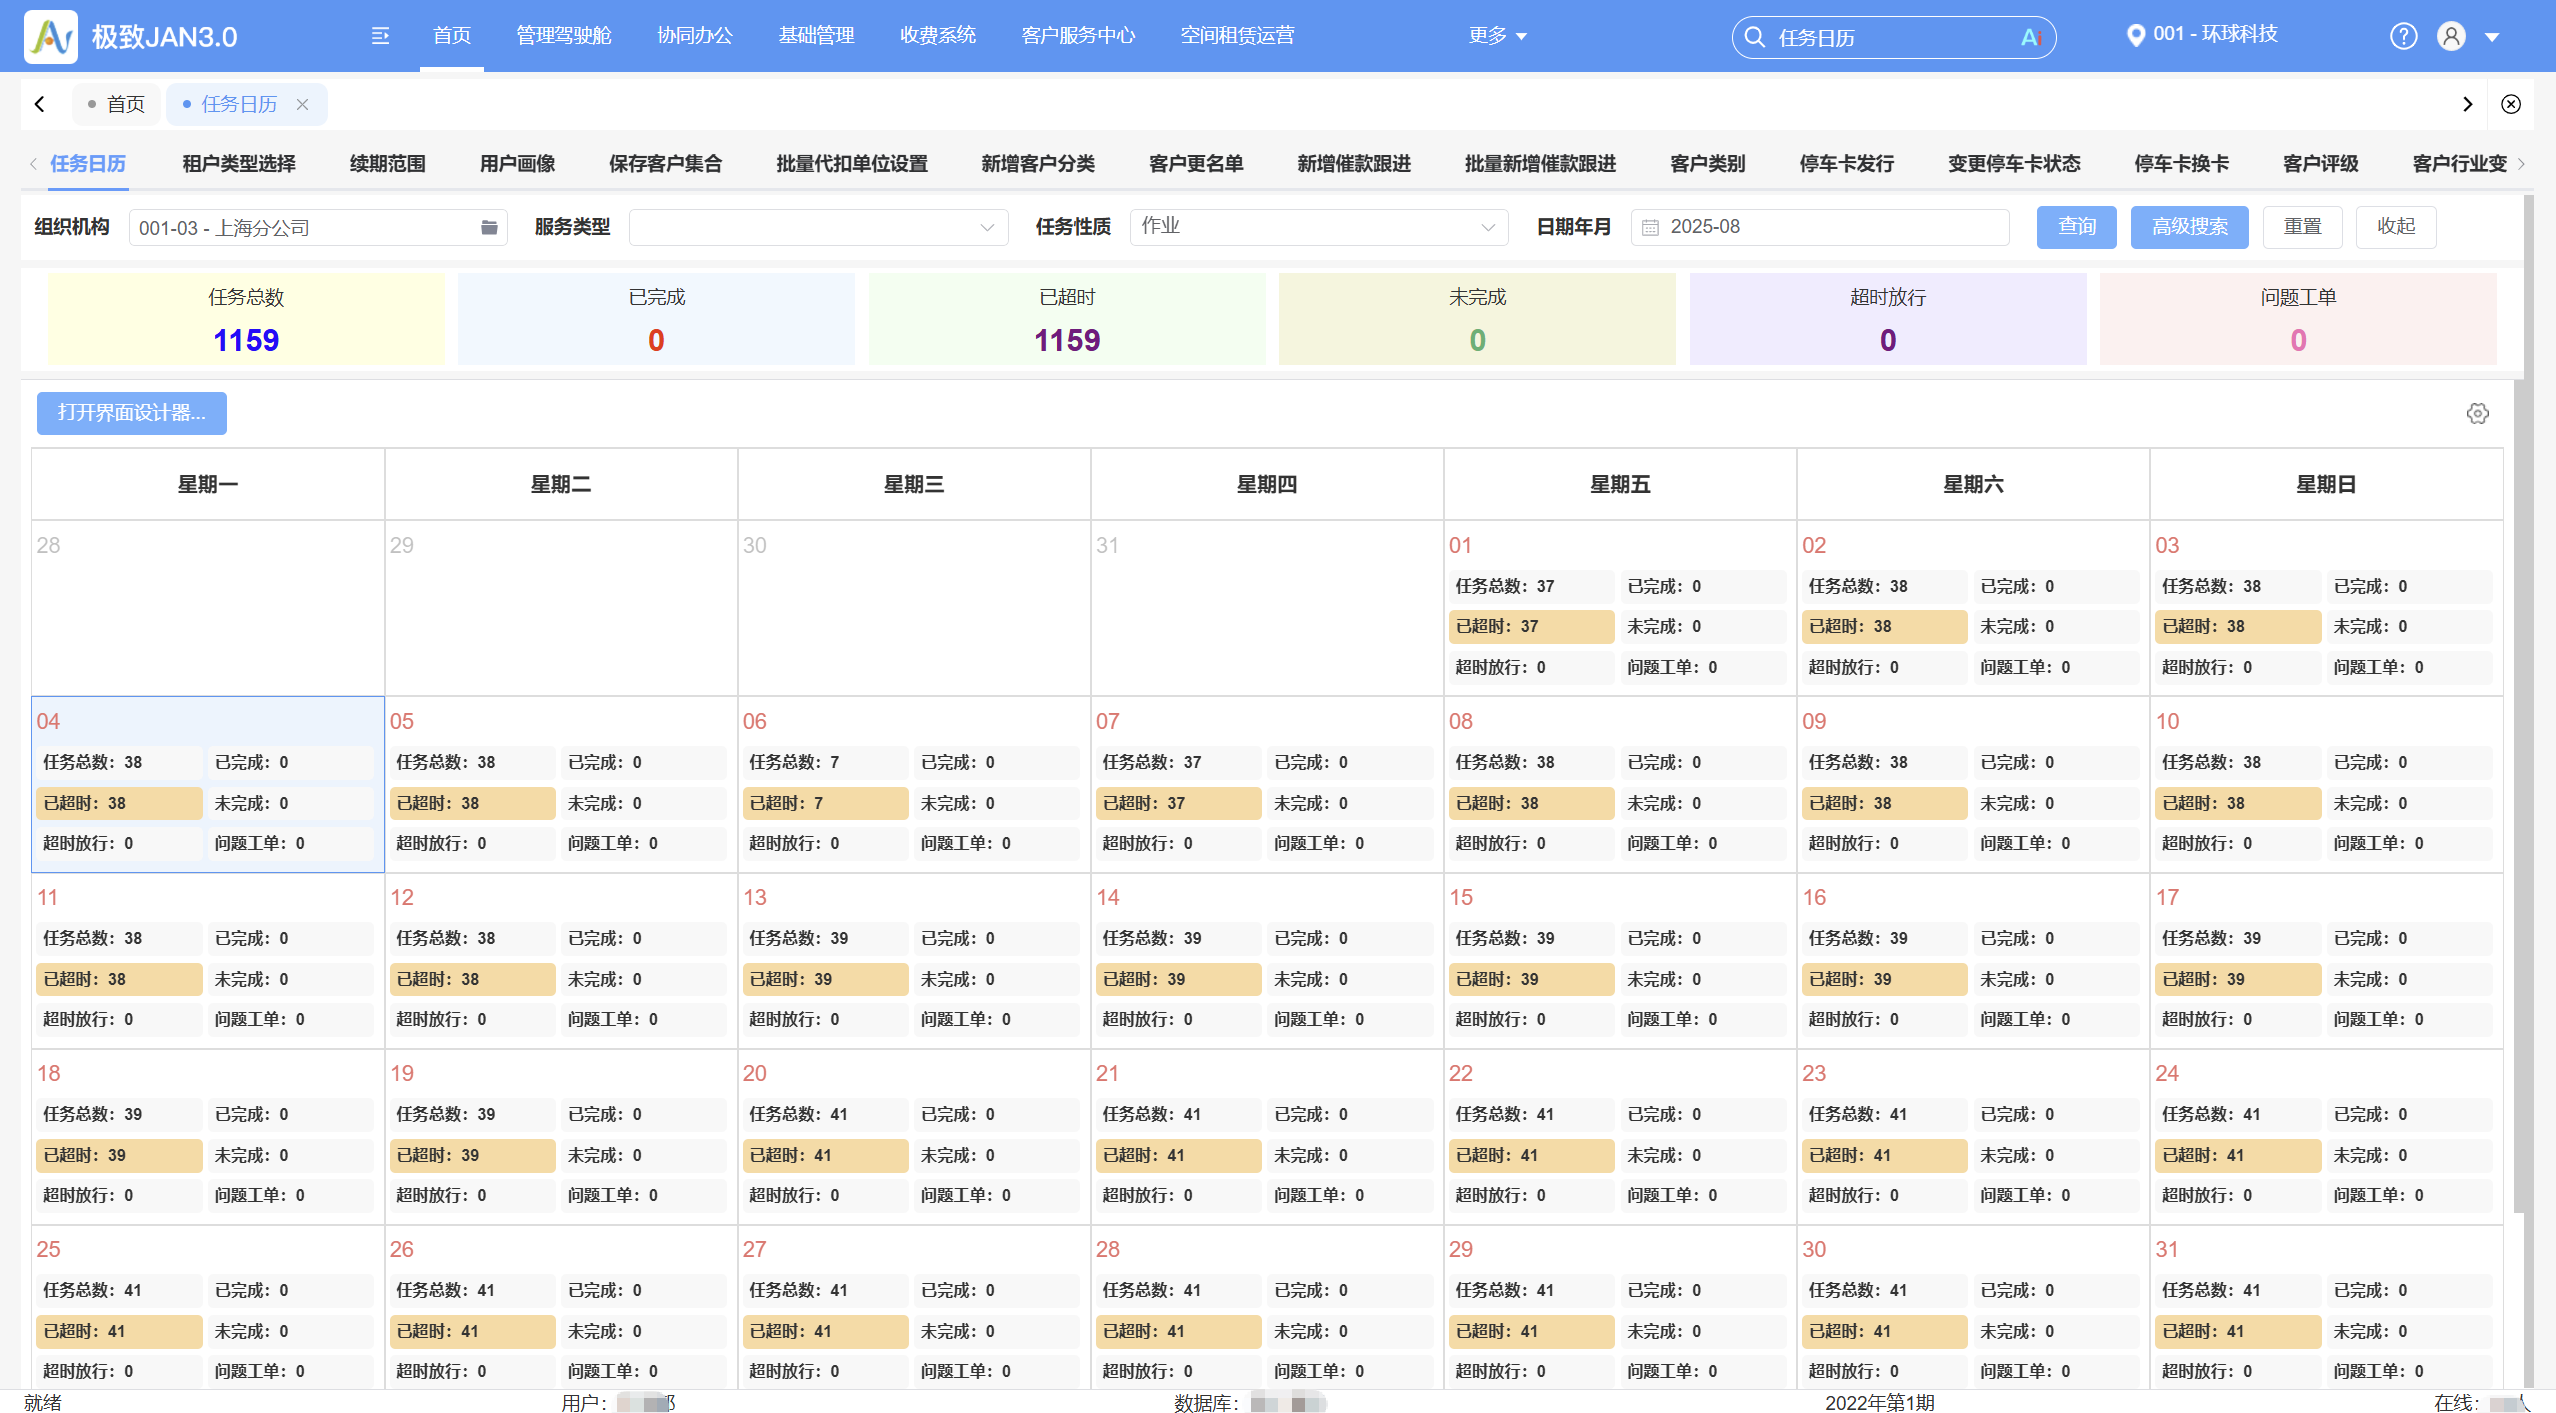Click 已超时: 7 on day 06
2556x1413 pixels.
click(826, 804)
